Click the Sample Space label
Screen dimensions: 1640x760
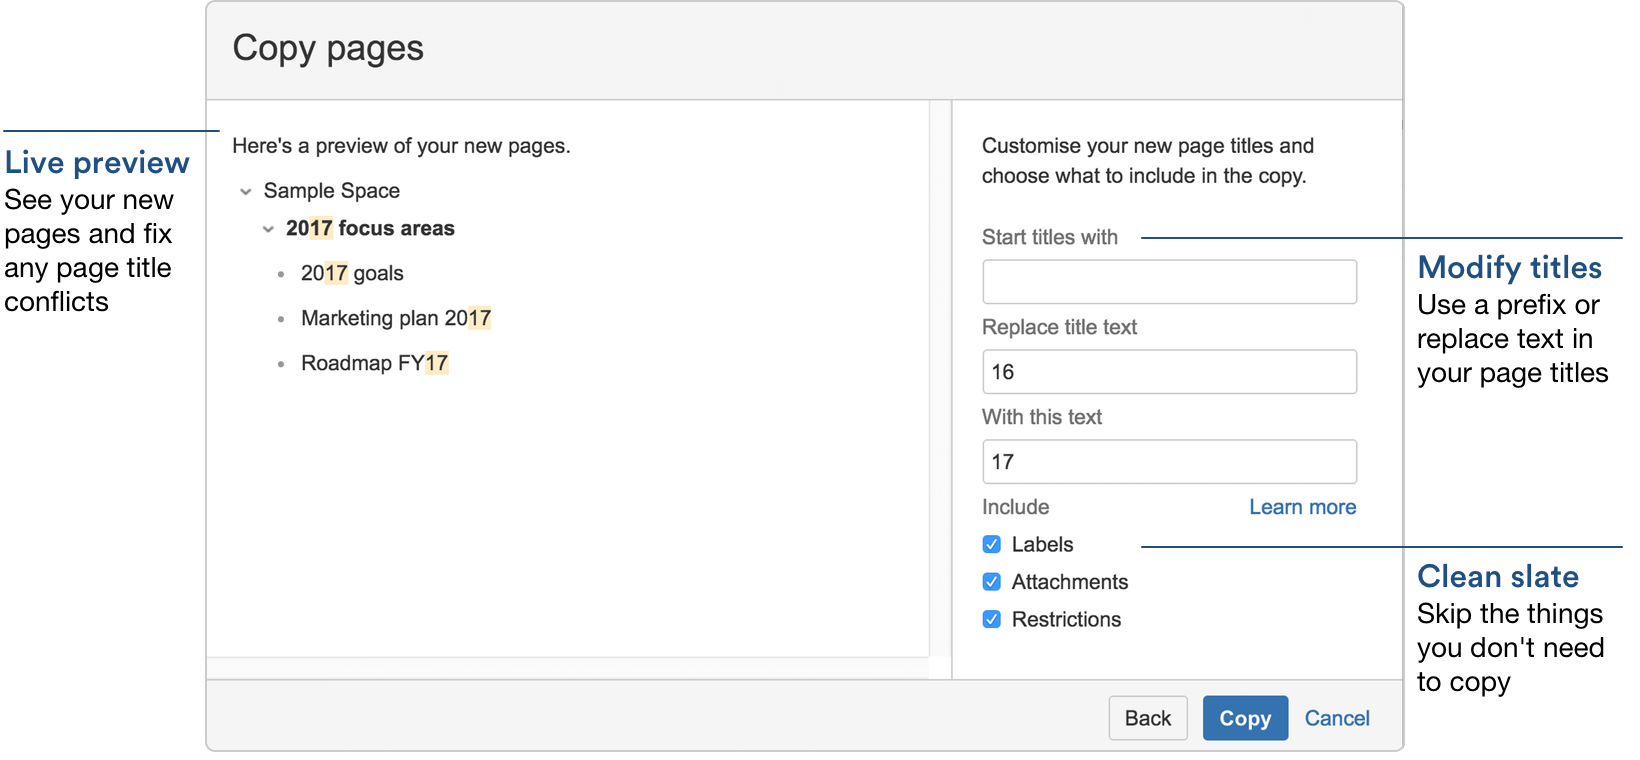[331, 191]
